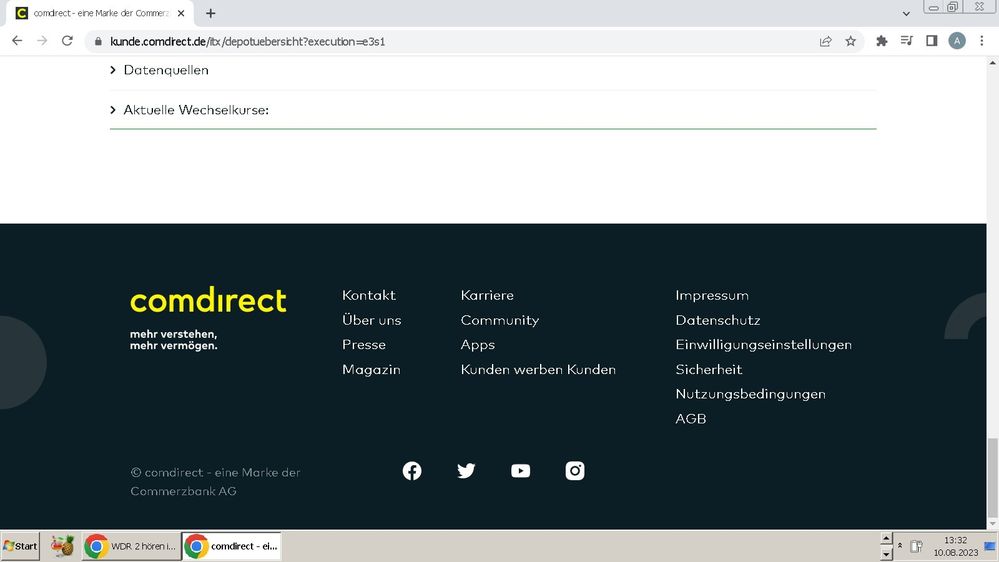The height and width of the screenshot is (562, 999).
Task: Switch to WDR 2 hören taskbar window
Action: (130, 546)
